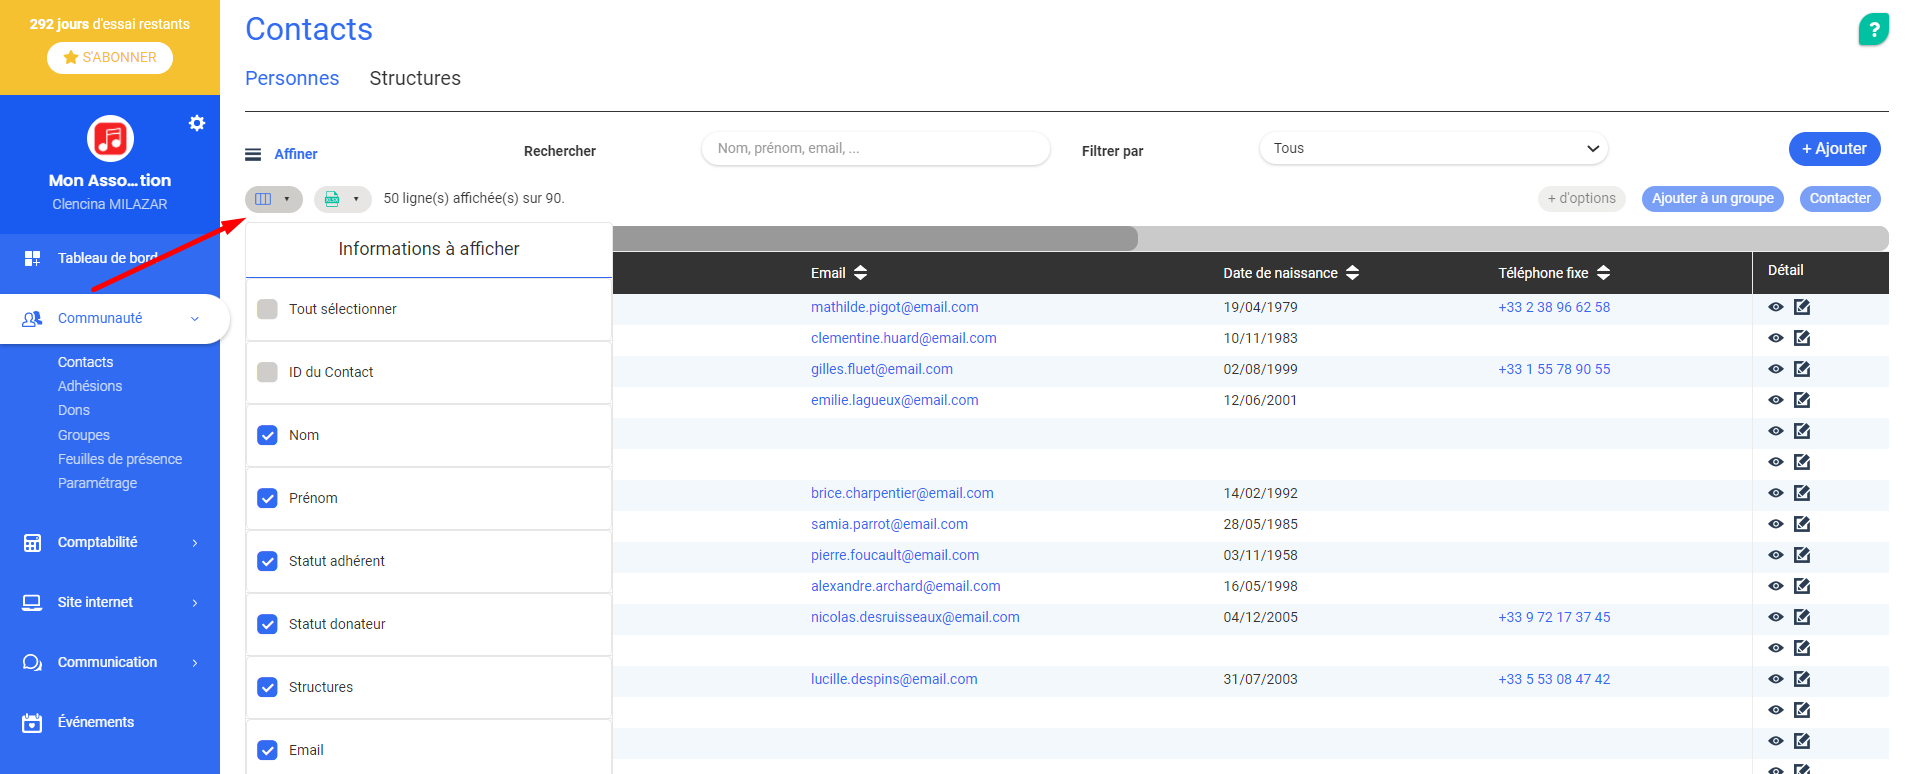The height and width of the screenshot is (774, 1906).
Task: Check the Tout sélectionner checkbox
Action: pyautogui.click(x=267, y=309)
